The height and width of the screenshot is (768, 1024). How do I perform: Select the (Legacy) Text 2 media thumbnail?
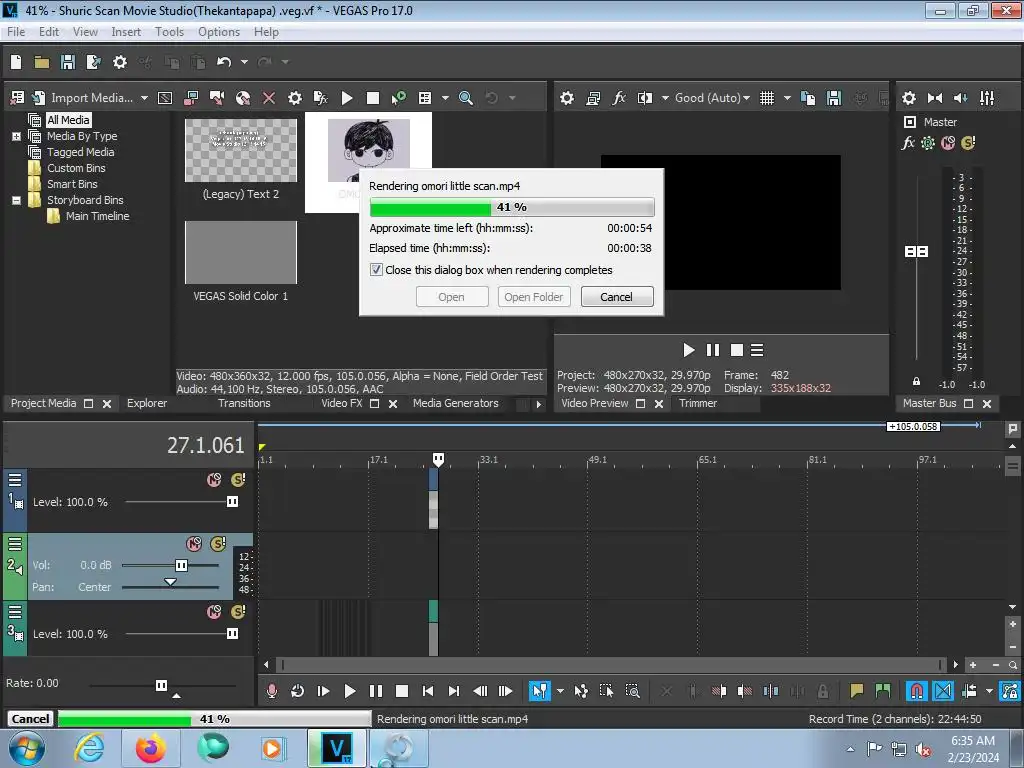(x=240, y=150)
